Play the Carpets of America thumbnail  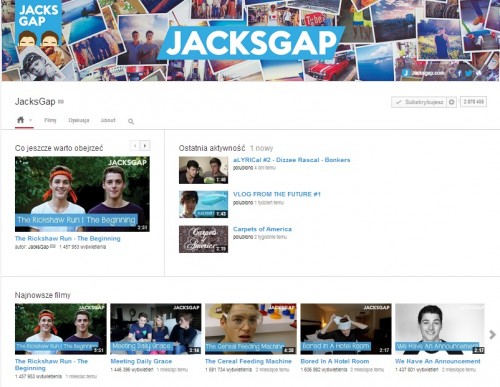203,239
